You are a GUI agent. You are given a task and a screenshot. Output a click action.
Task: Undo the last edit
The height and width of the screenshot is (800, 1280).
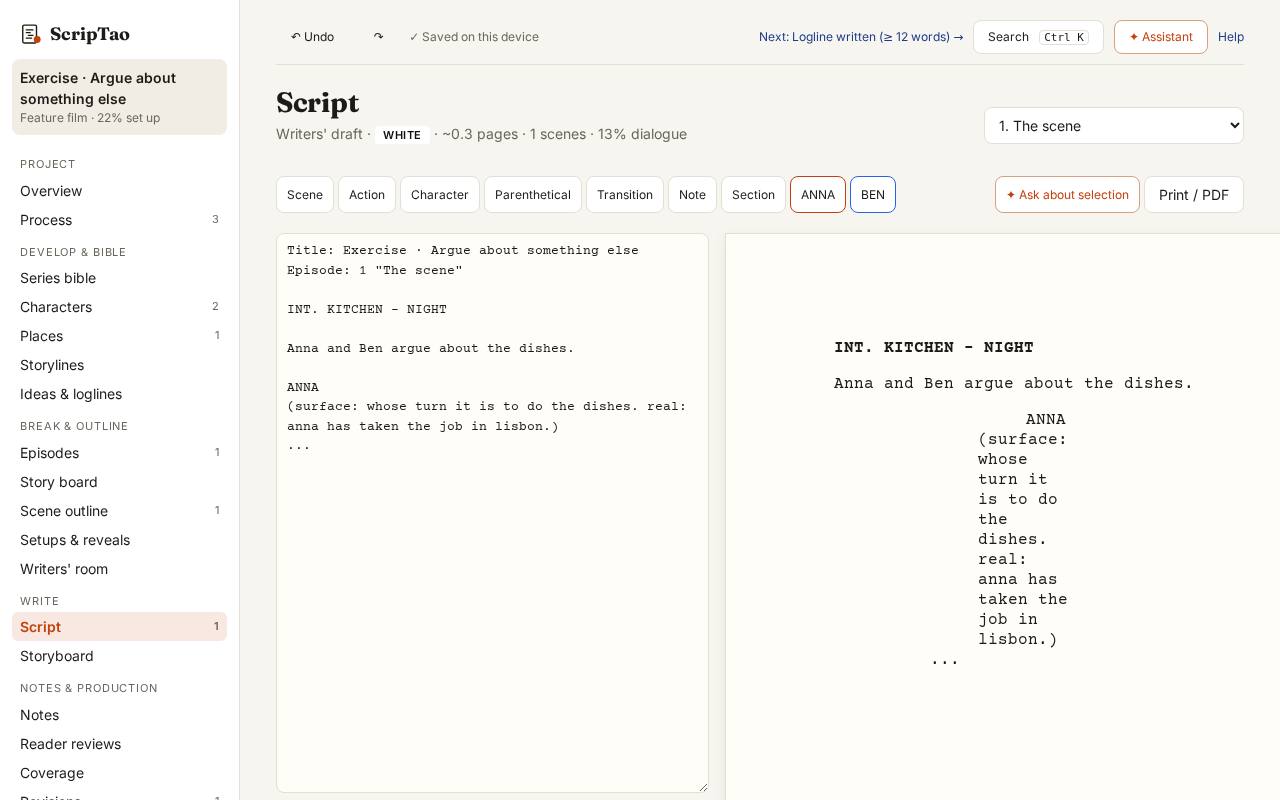pyautogui.click(x=312, y=37)
